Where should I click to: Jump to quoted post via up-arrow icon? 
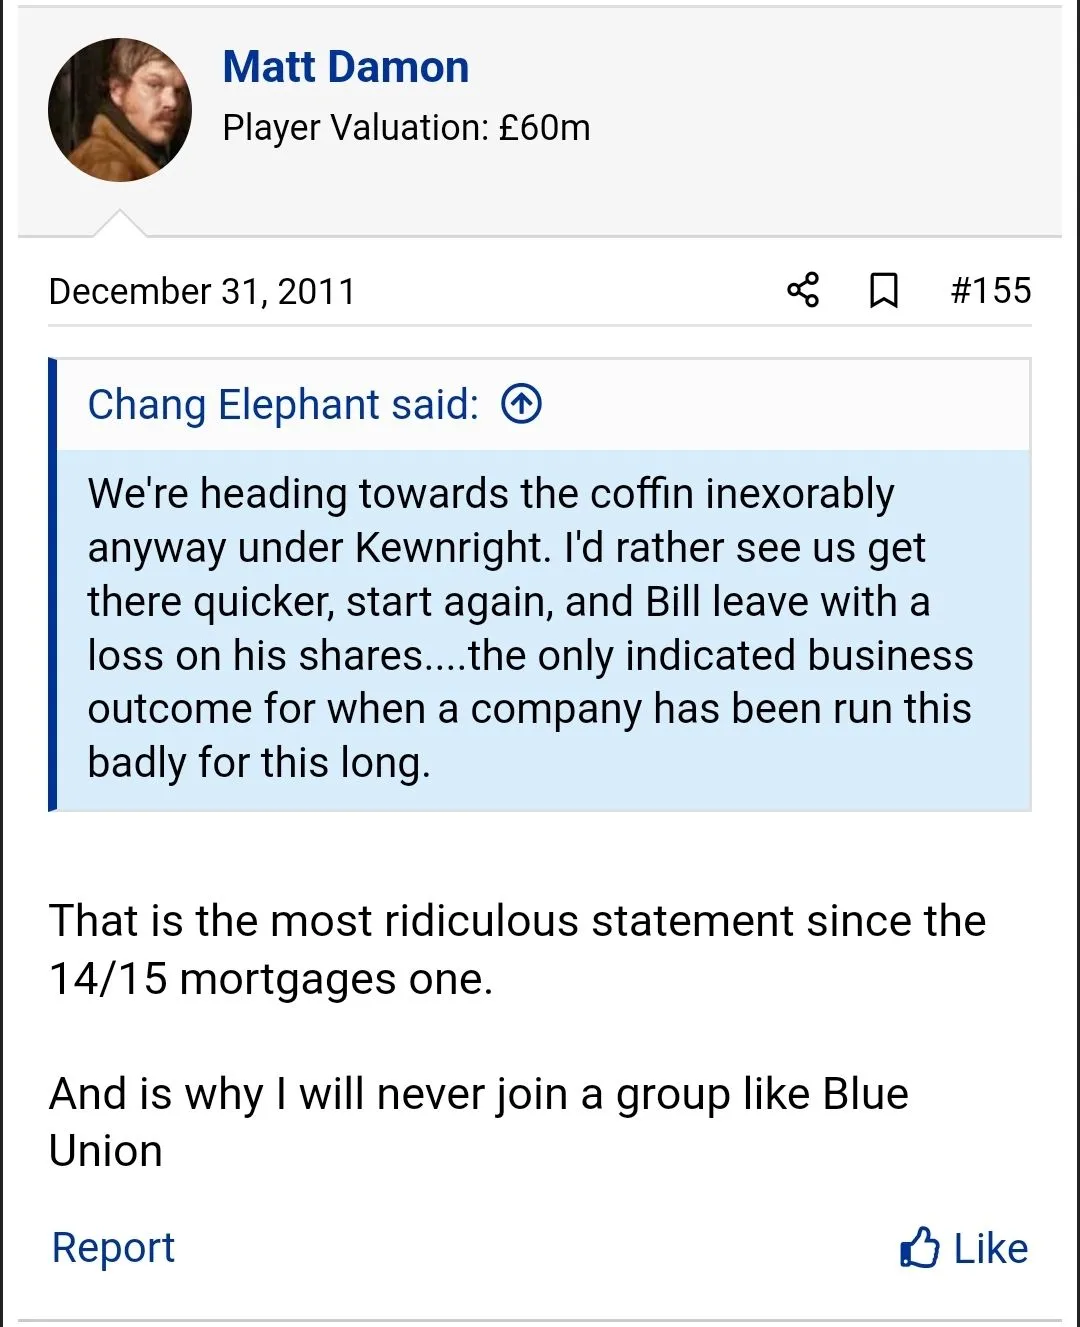[x=521, y=404]
